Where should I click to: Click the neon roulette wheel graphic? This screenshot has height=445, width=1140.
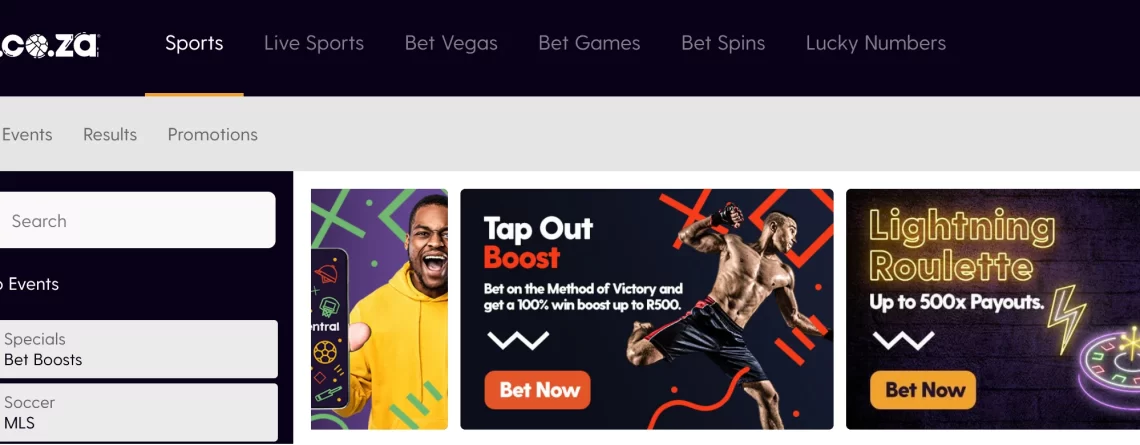tap(1109, 369)
